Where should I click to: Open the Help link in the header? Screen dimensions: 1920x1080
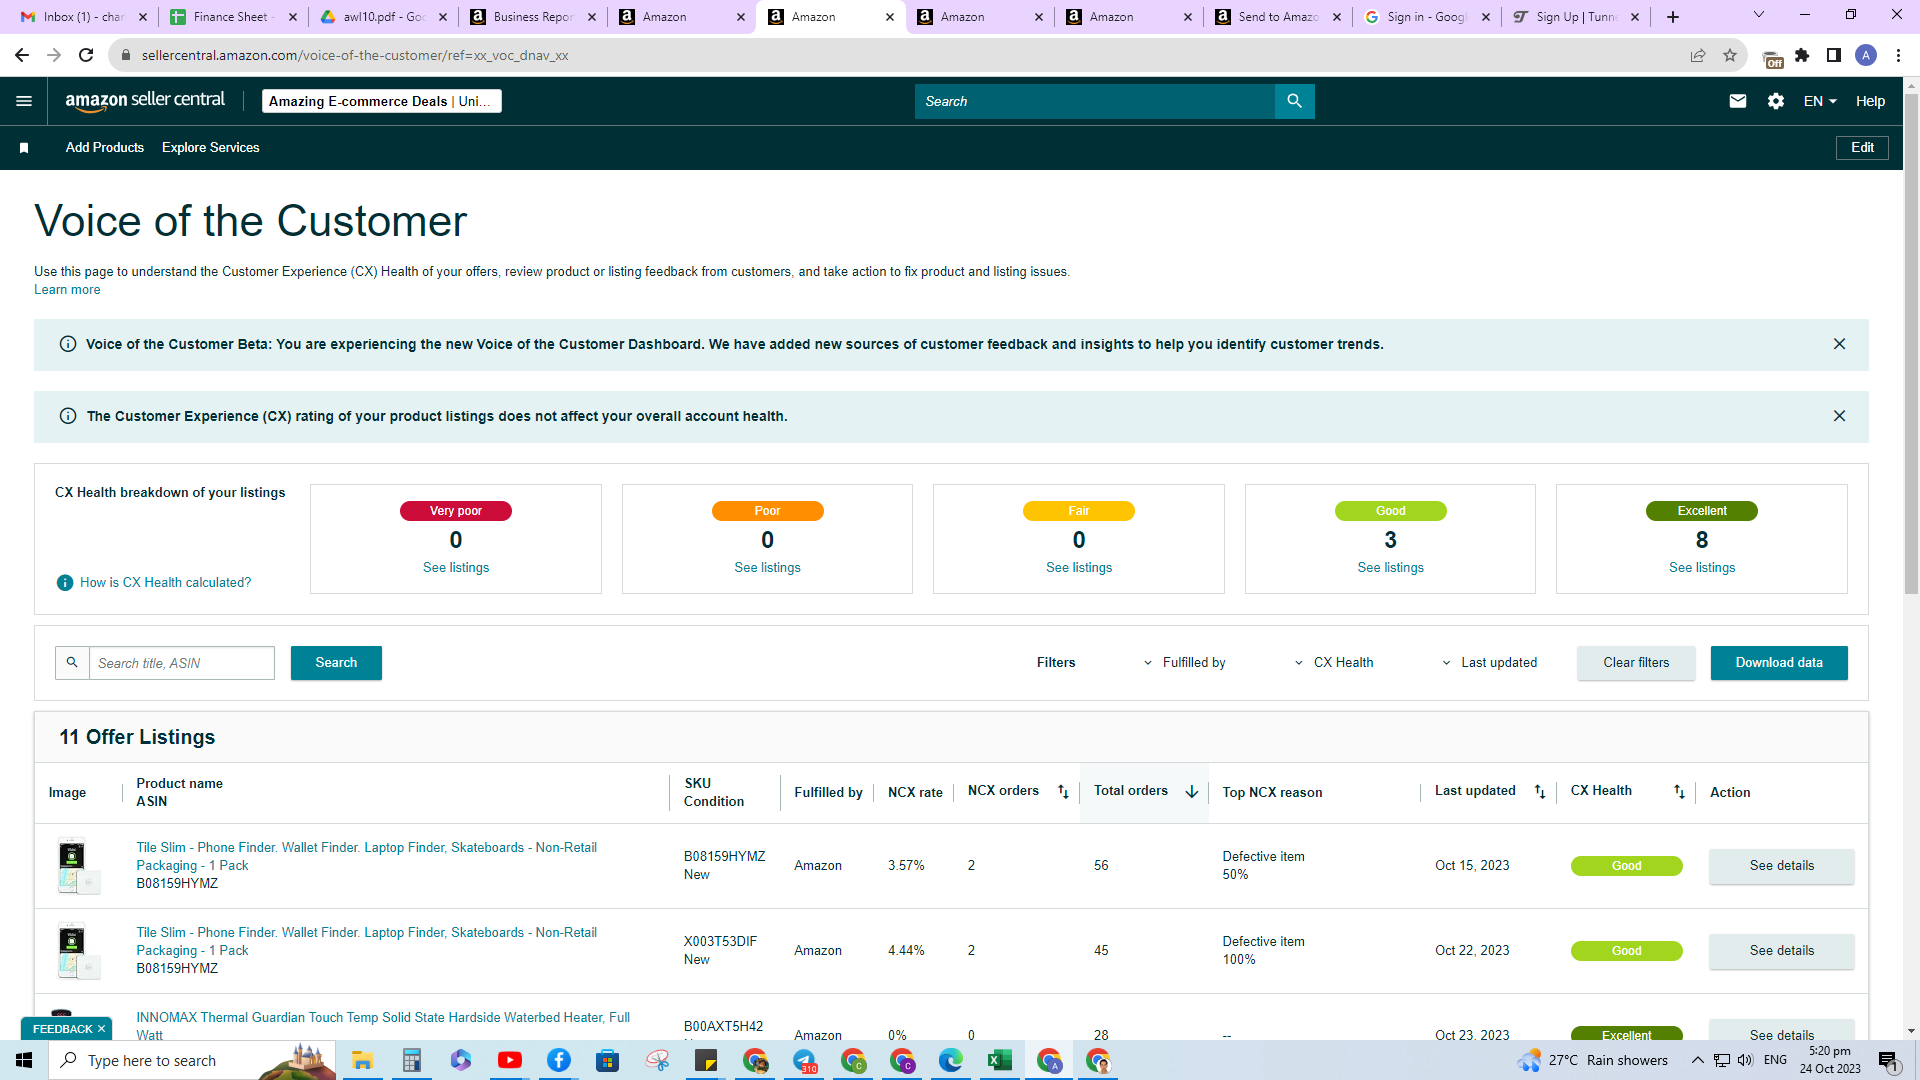coord(1870,101)
